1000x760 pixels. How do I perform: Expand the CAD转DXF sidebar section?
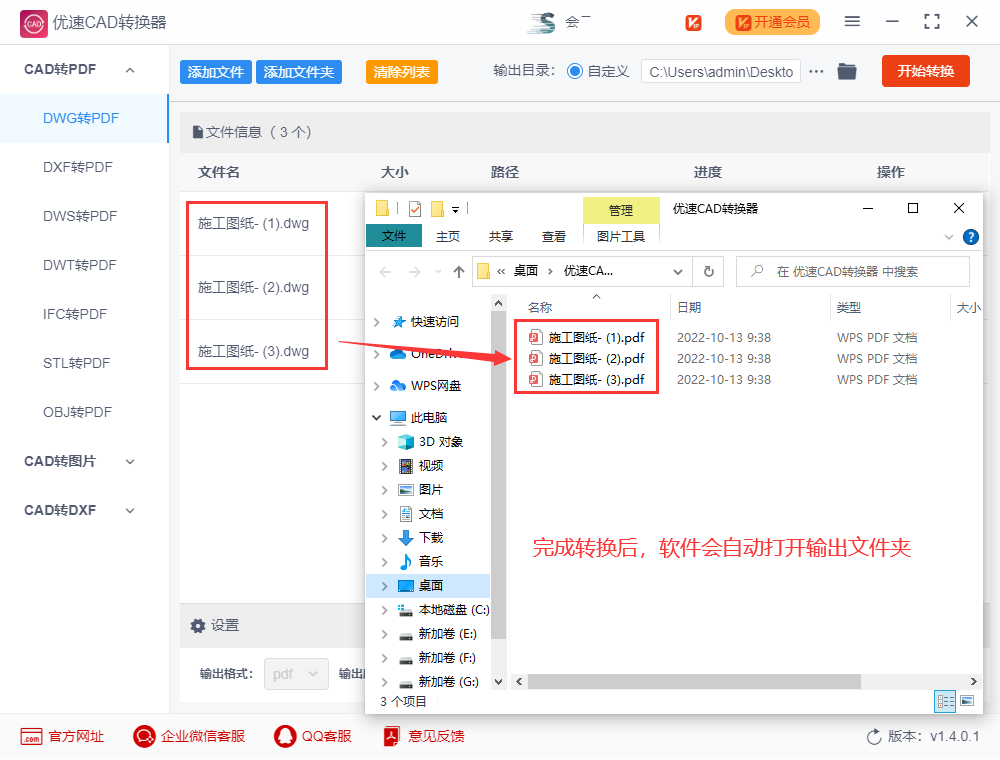(130, 511)
